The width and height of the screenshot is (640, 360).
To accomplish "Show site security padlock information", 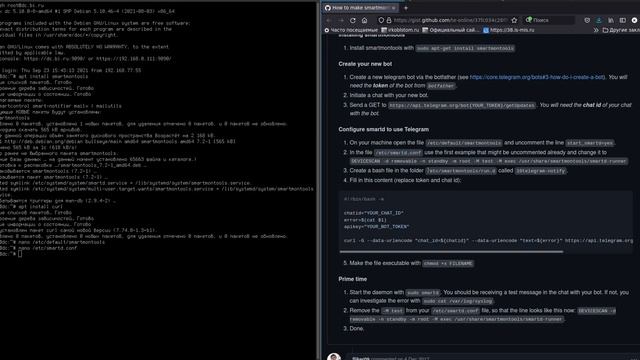I will tap(389, 20).
